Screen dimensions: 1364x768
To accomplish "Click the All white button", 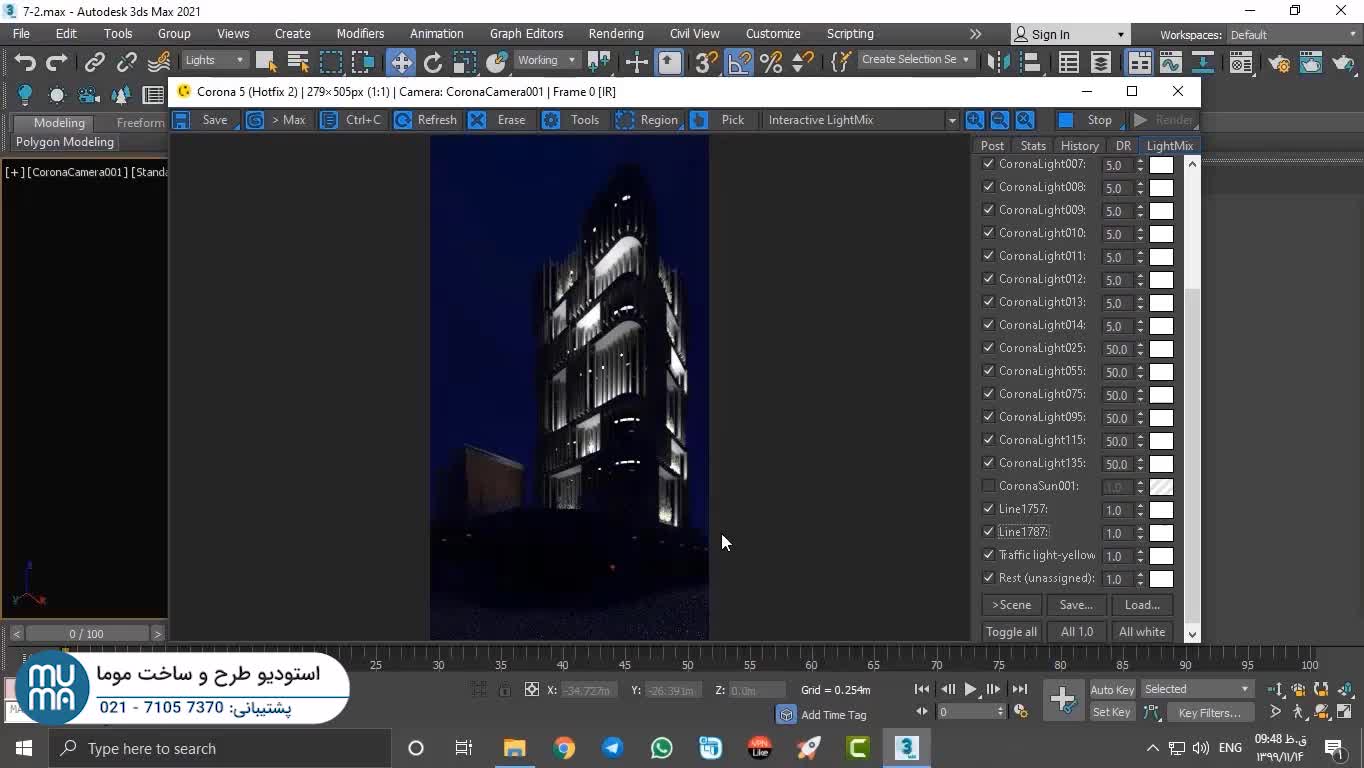I will coord(1142,632).
